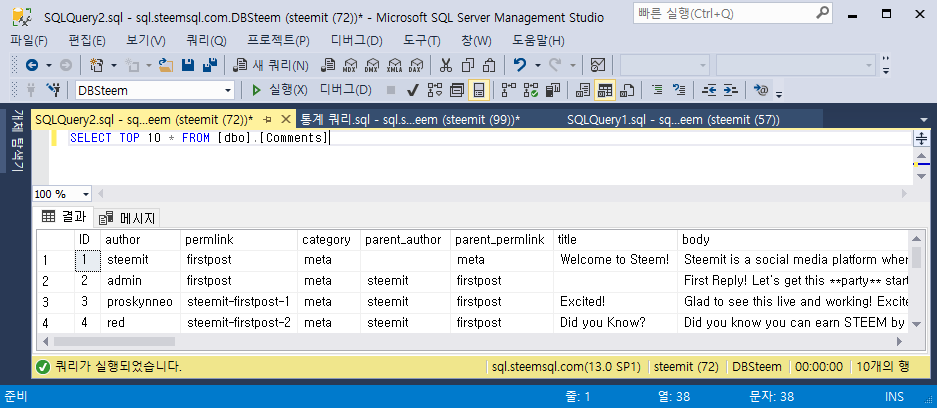Image resolution: width=937 pixels, height=408 pixels.
Task: Toggle Include Client Statistics icon
Action: click(x=553, y=90)
